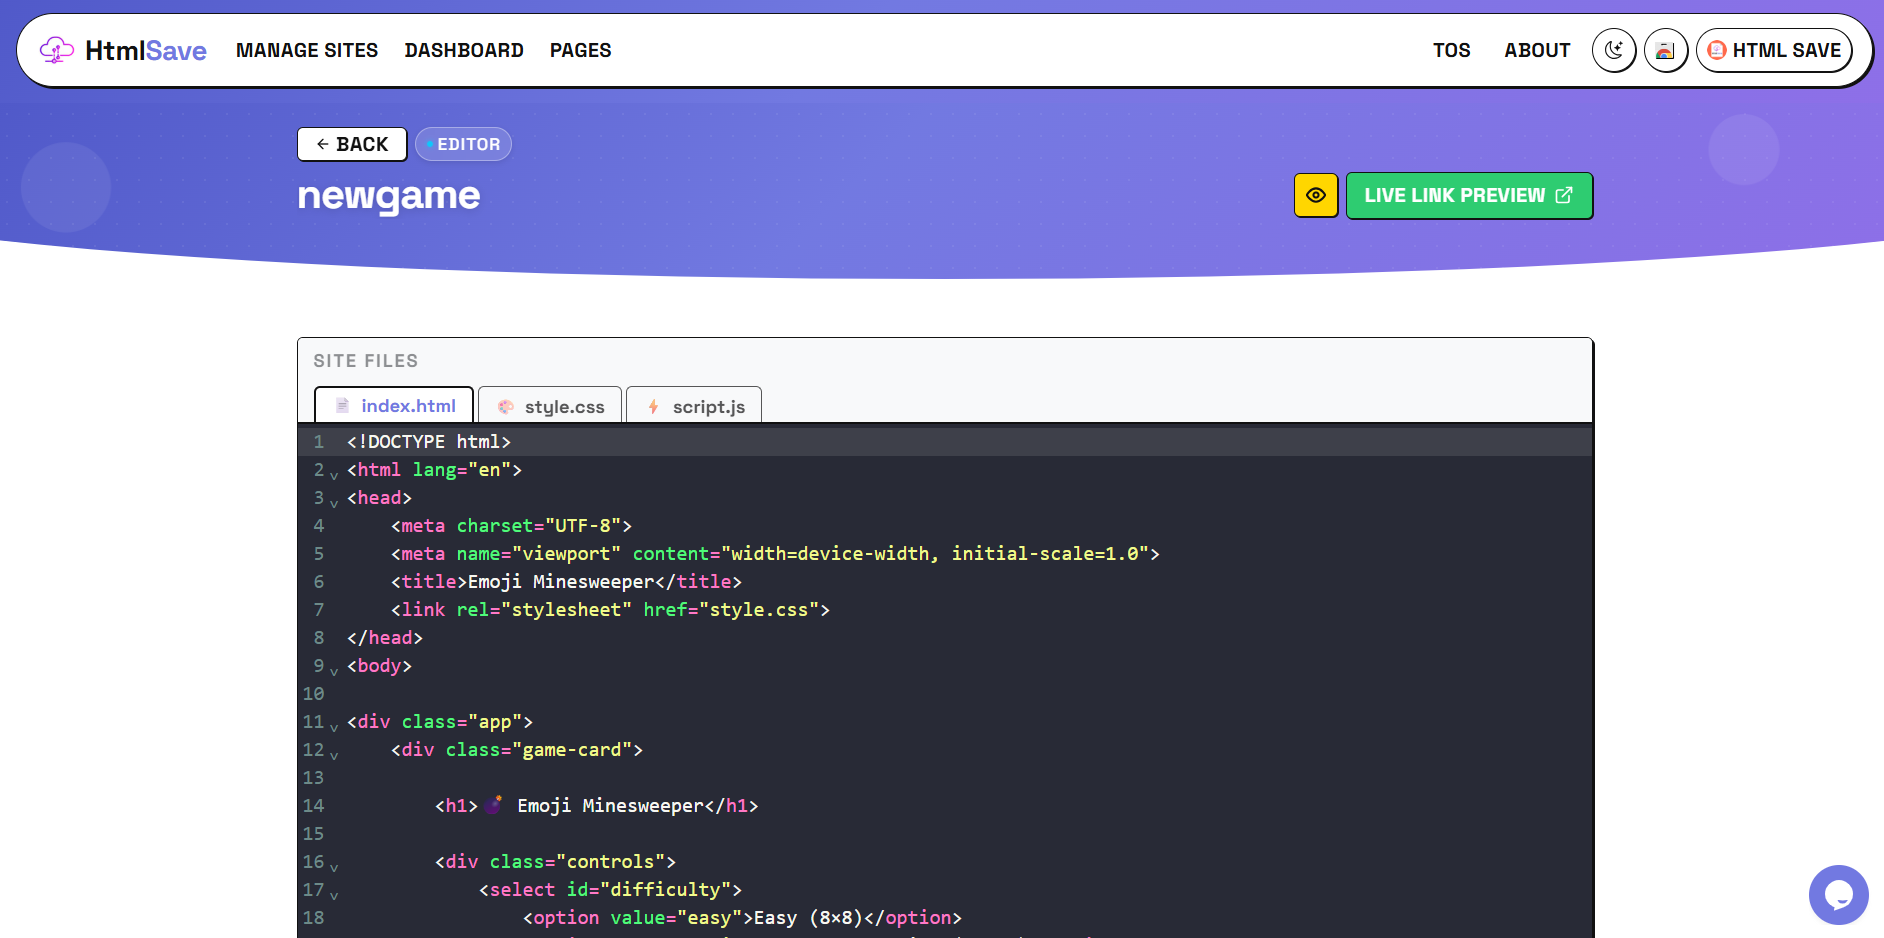Open the TOS page
This screenshot has height=938, width=1884.
pyautogui.click(x=1451, y=50)
